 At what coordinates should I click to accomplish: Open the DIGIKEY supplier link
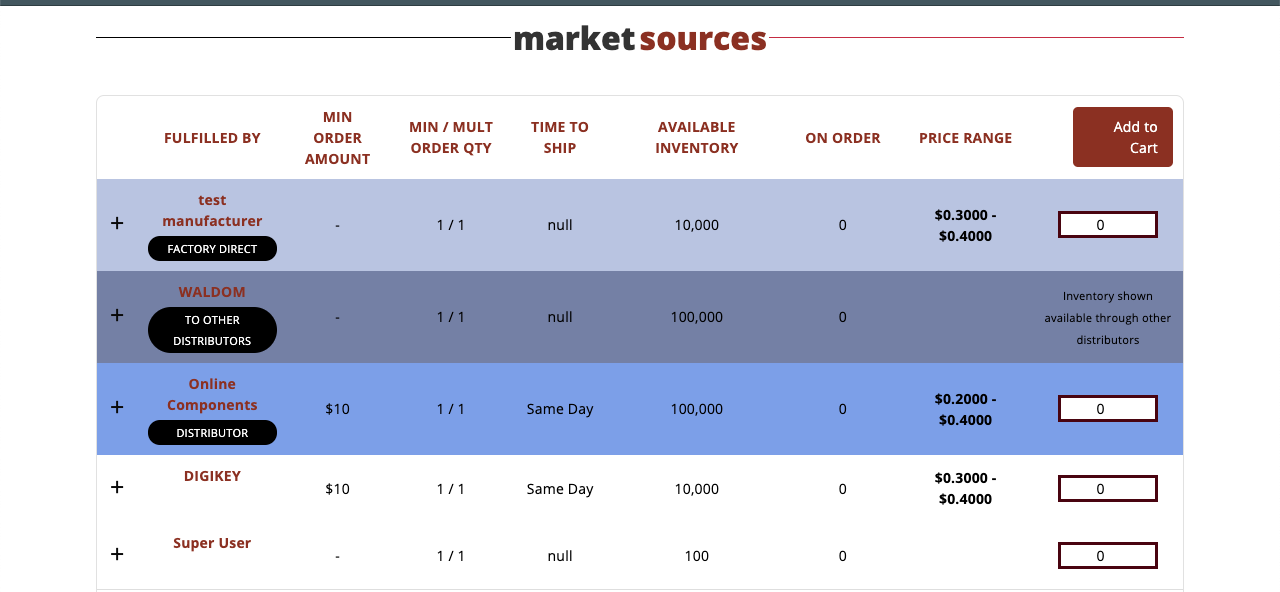click(212, 476)
